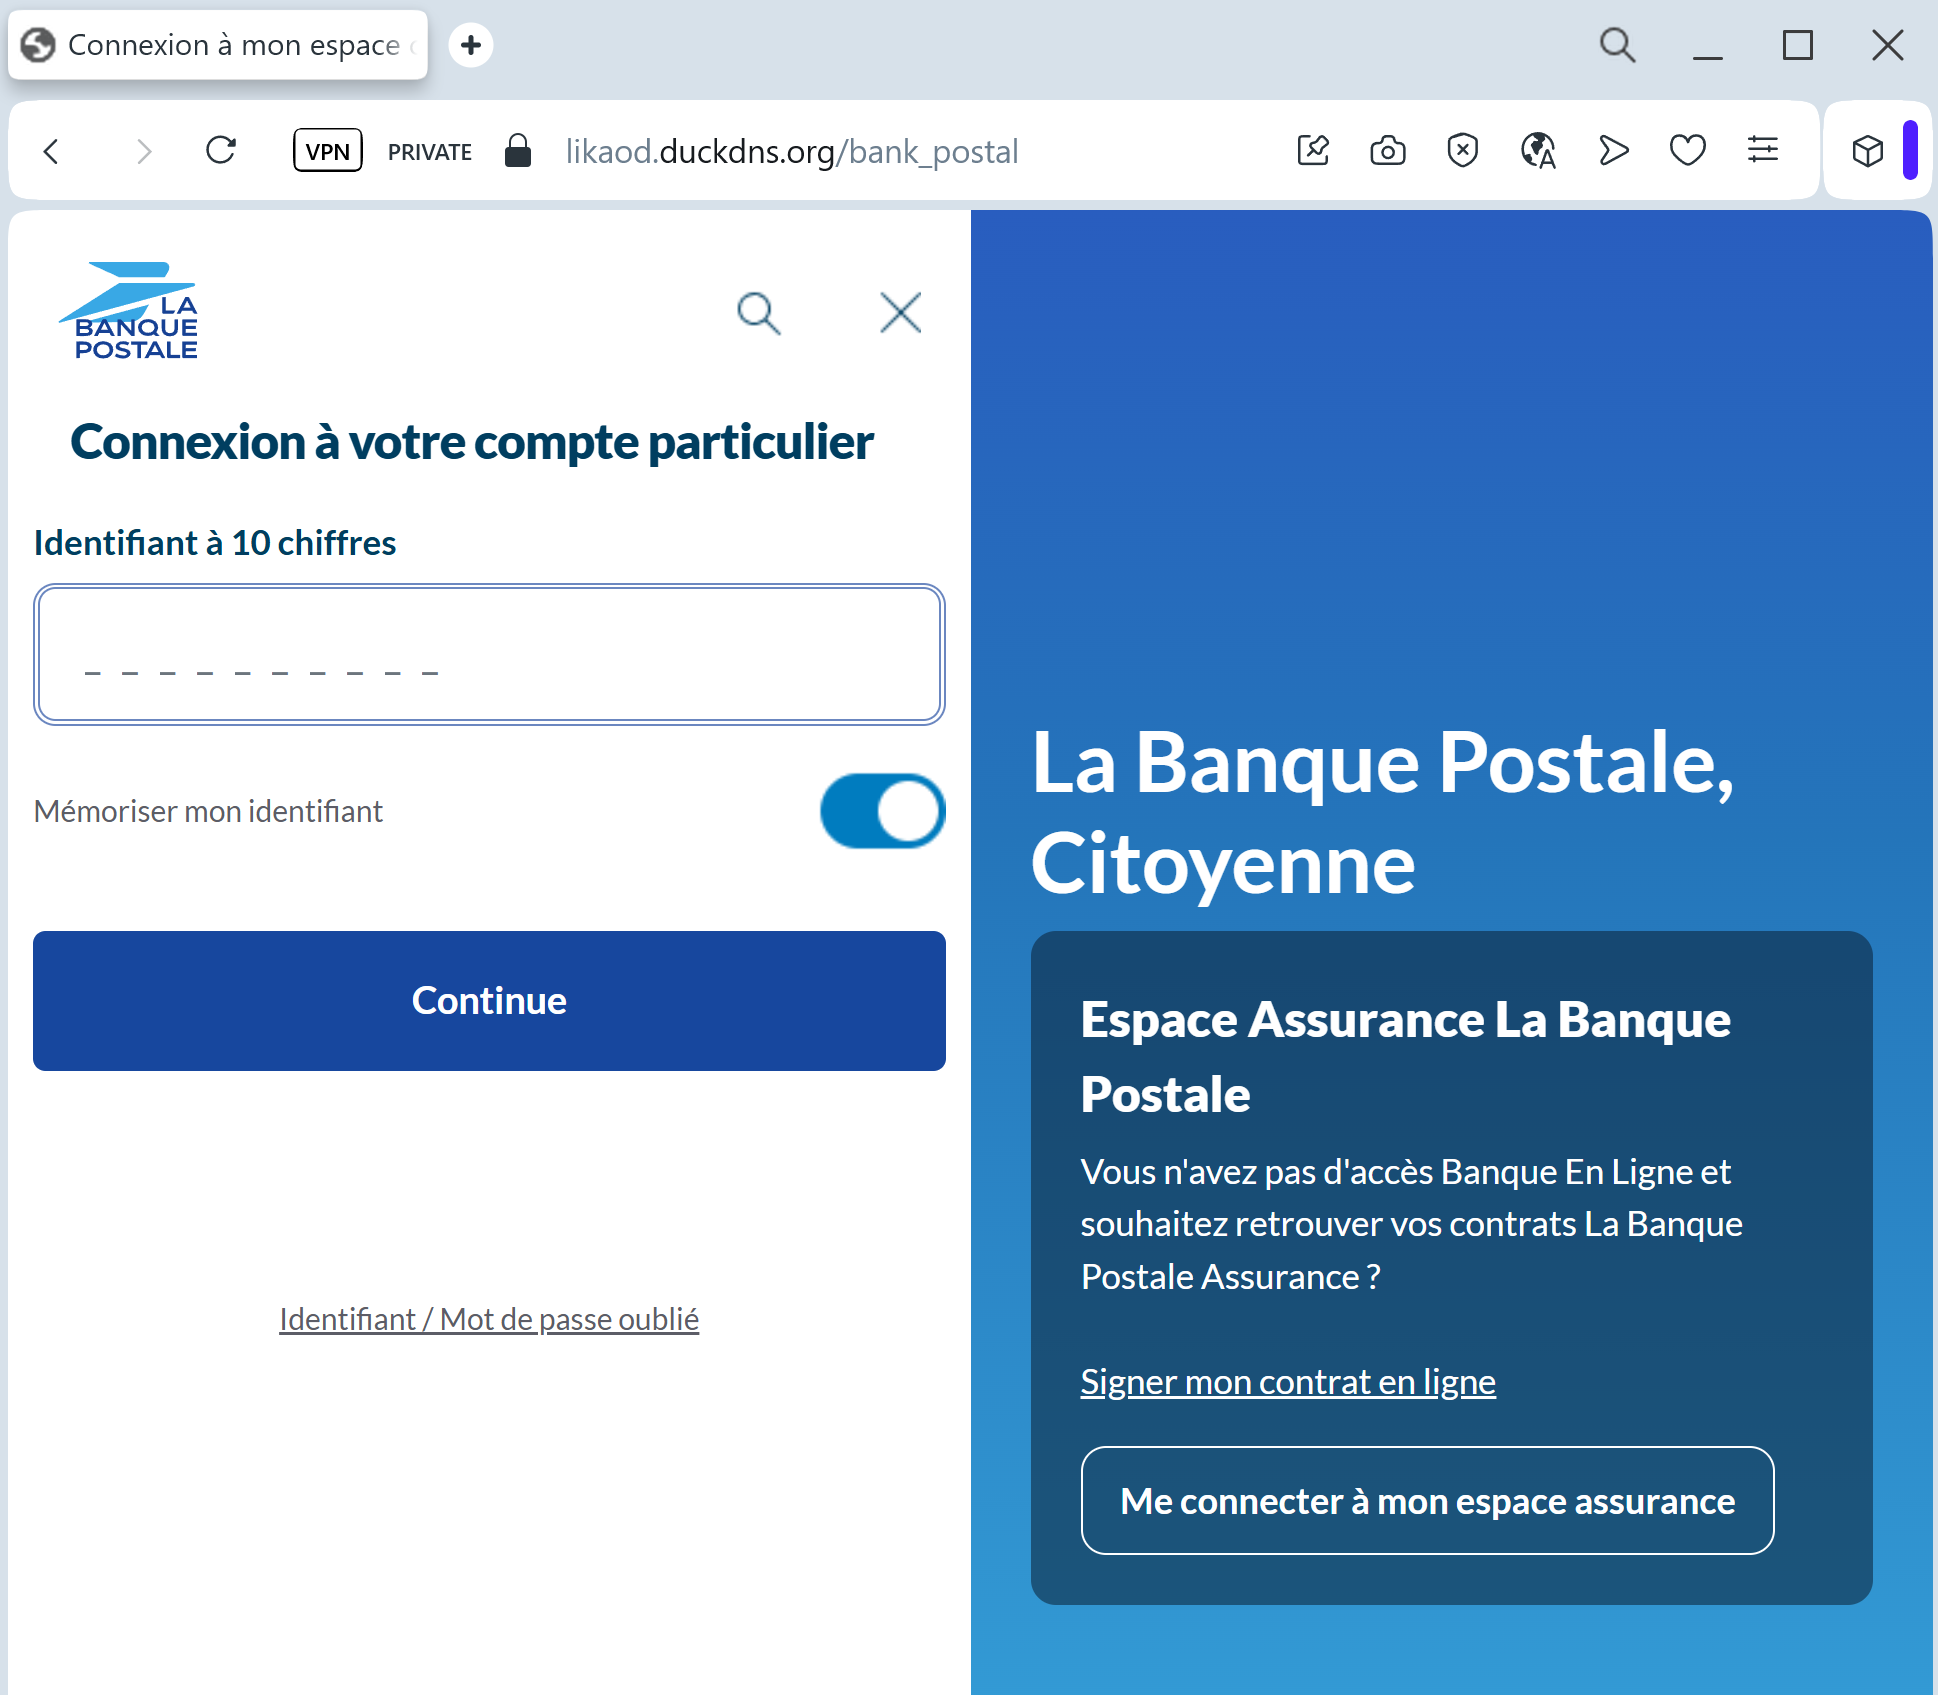Maximize the browser window
This screenshot has width=1938, height=1695.
click(1798, 45)
